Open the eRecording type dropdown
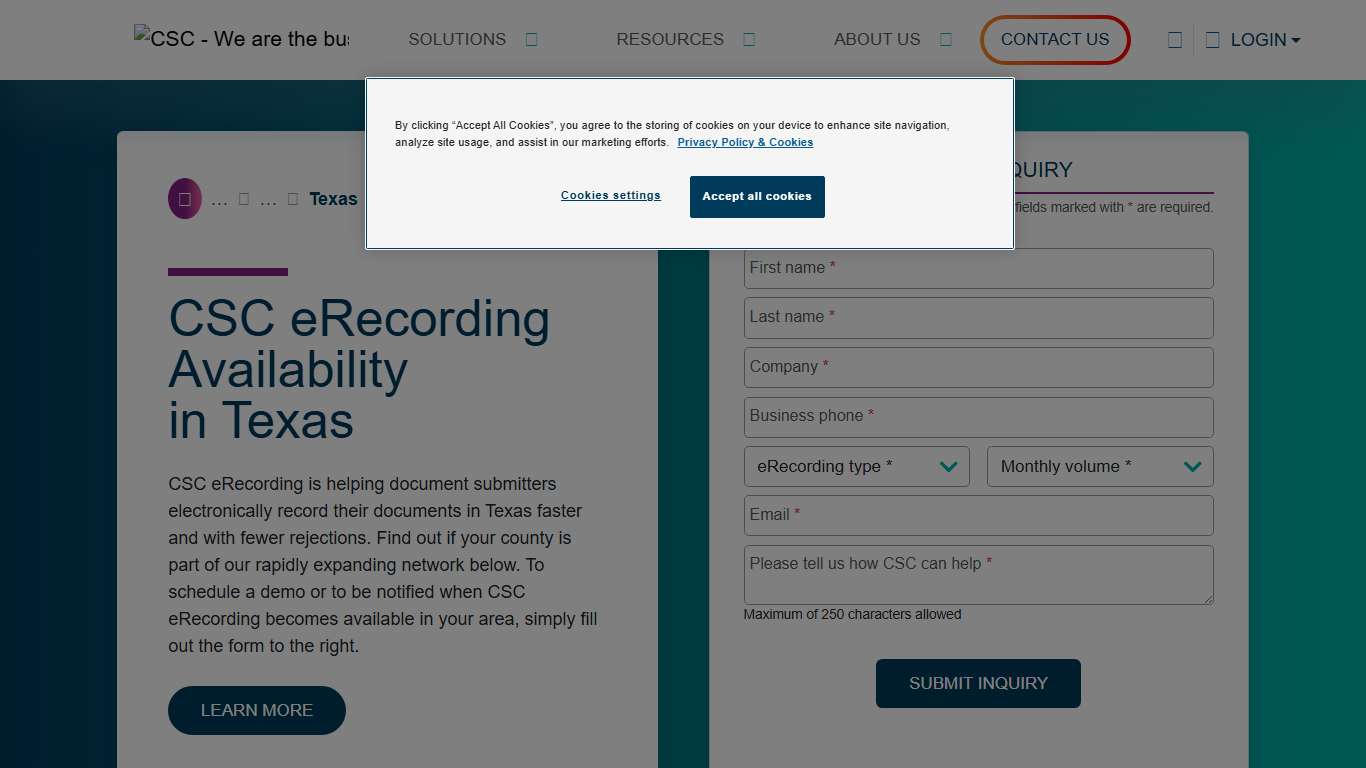Viewport: 1366px width, 768px height. click(x=856, y=466)
